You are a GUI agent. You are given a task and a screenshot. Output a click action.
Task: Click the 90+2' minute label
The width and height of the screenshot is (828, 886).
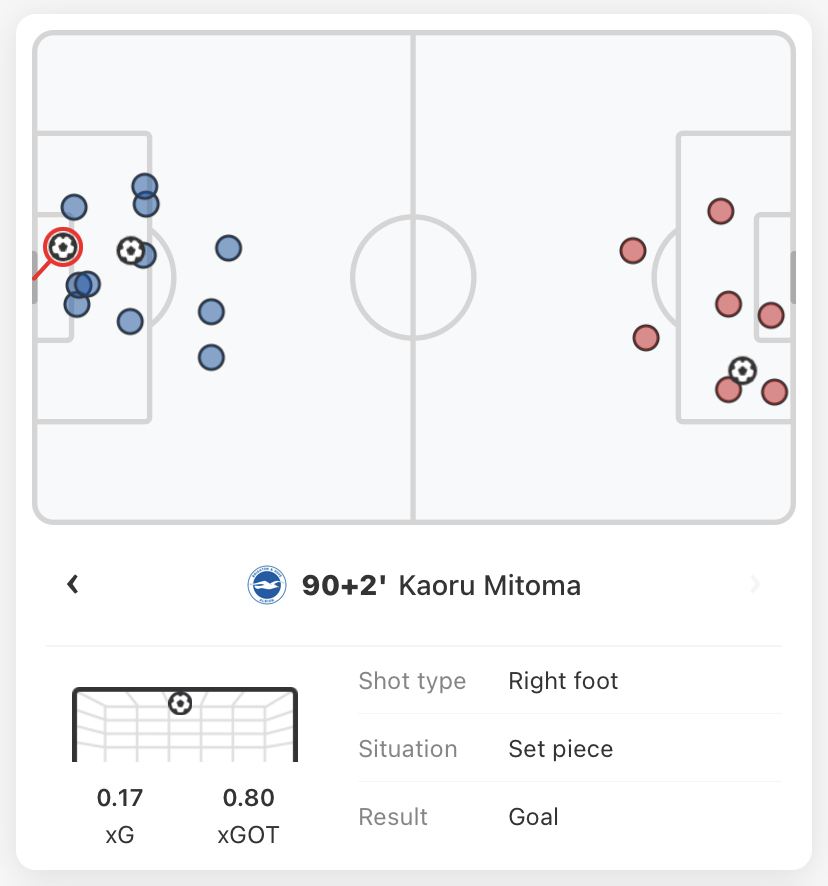pos(344,585)
